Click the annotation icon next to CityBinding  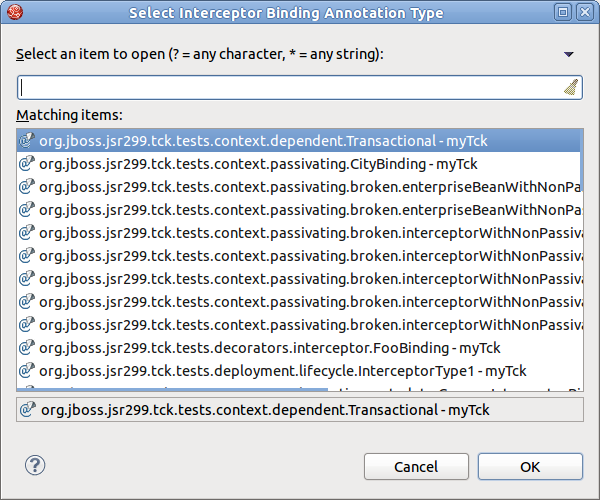pyautogui.click(x=28, y=164)
